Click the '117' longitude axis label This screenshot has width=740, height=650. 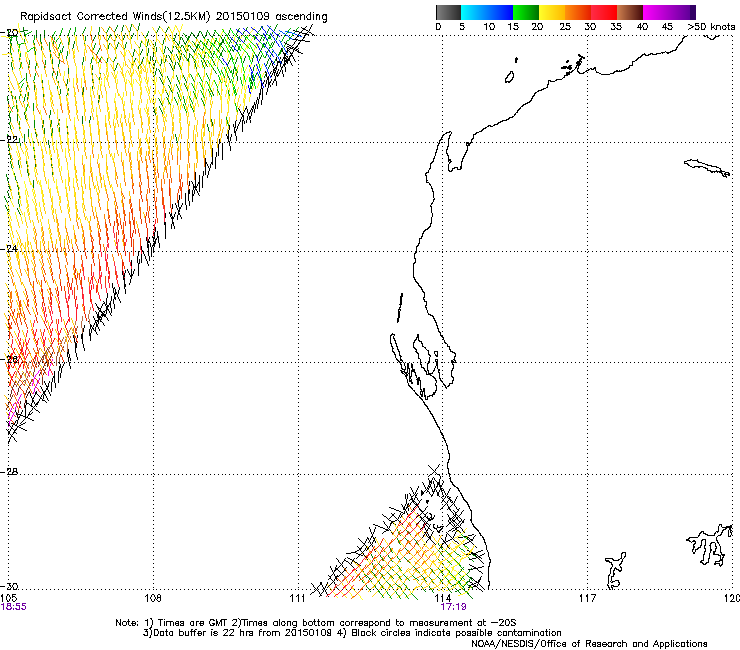tap(588, 598)
